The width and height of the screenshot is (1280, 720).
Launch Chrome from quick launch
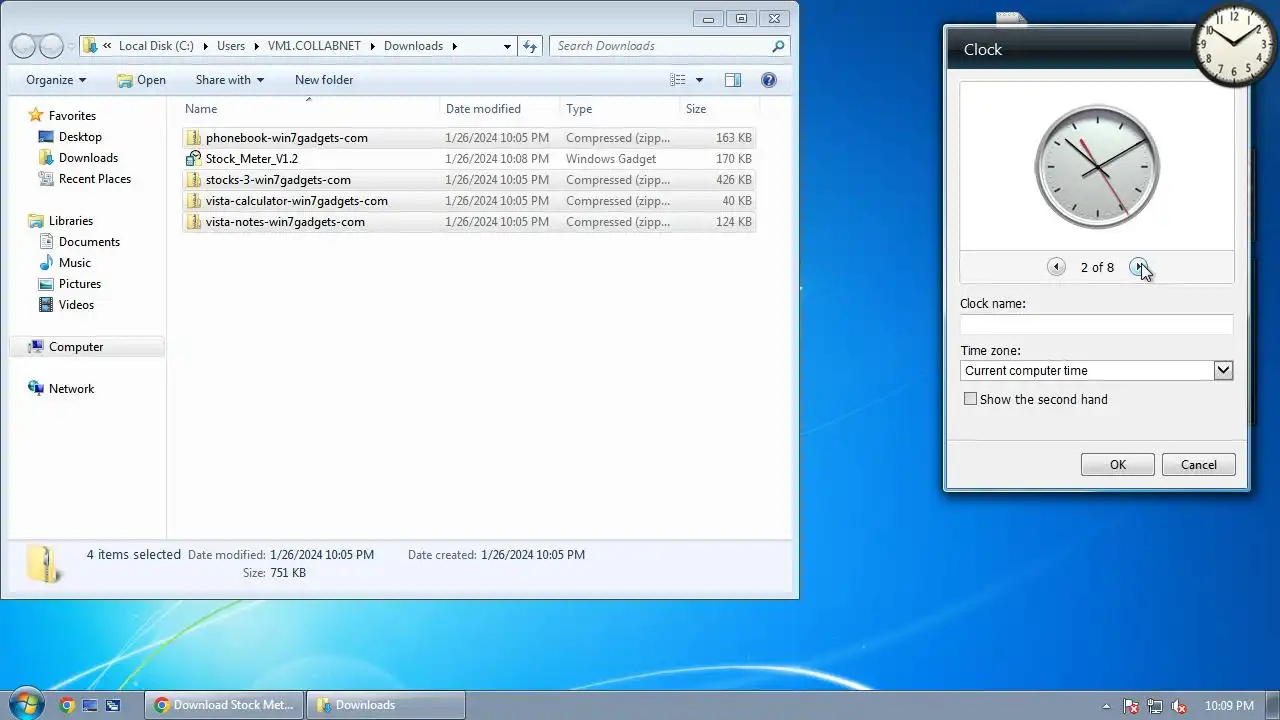point(67,705)
